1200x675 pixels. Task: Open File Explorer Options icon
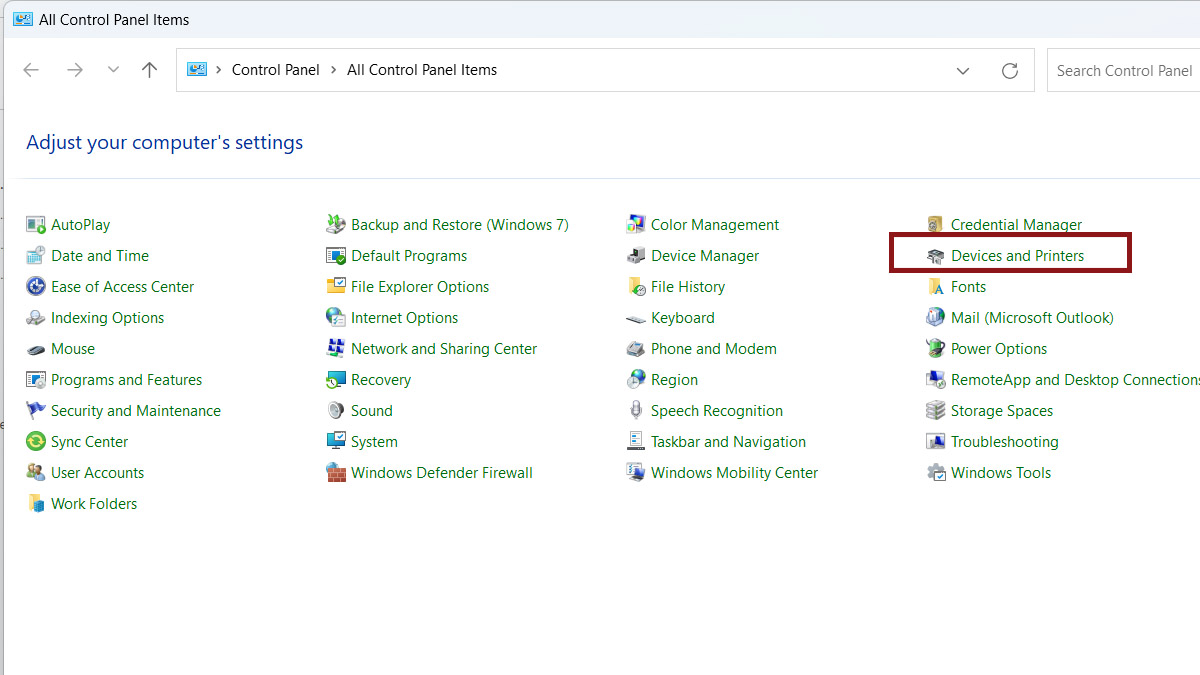click(x=336, y=287)
